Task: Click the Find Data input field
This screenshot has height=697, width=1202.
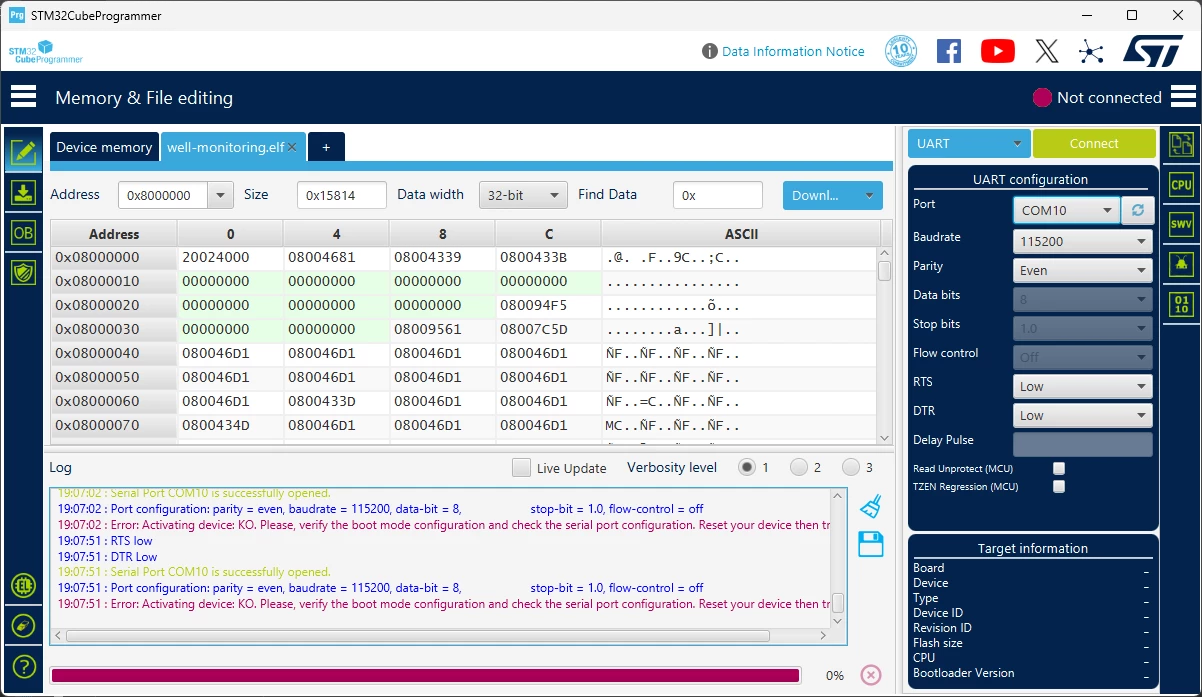Action: point(718,196)
